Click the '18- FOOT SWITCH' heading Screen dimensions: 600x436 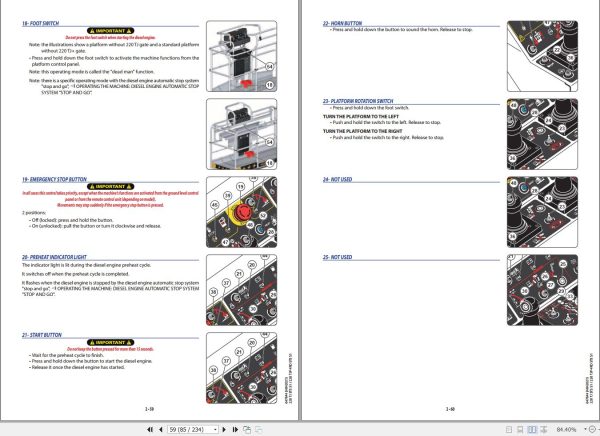tap(40, 23)
